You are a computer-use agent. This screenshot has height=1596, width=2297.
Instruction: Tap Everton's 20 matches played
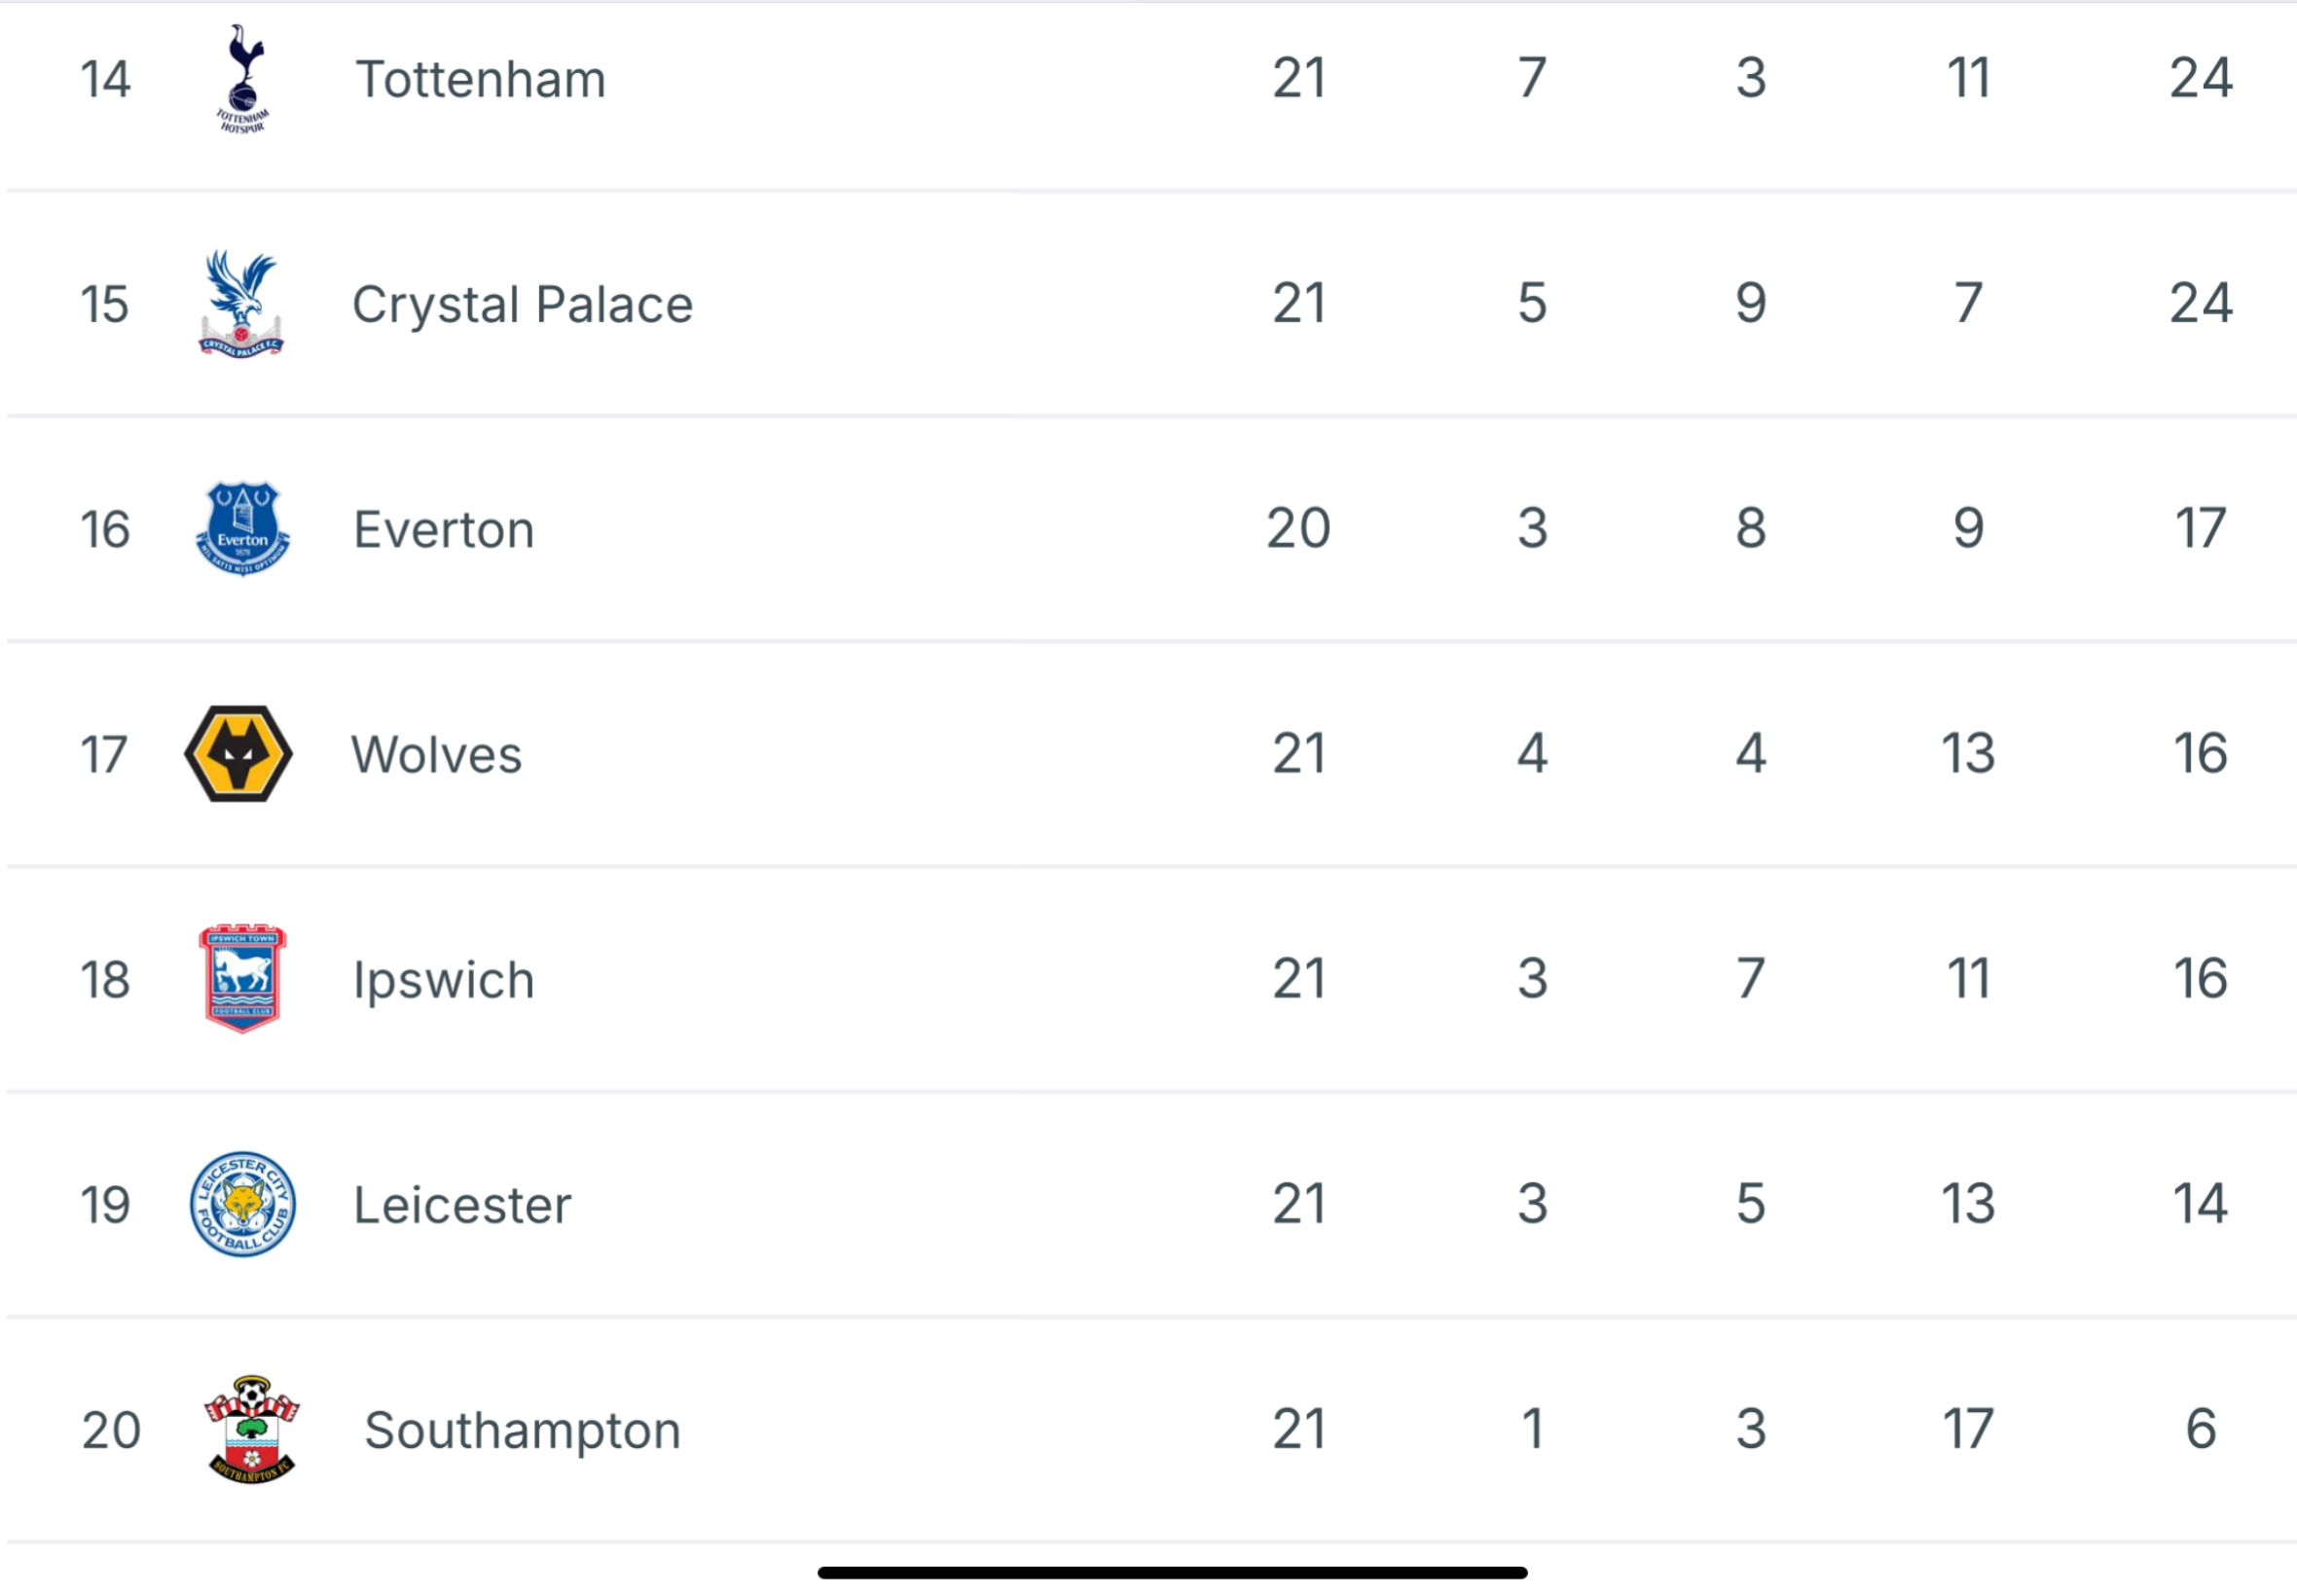pos(1298,528)
